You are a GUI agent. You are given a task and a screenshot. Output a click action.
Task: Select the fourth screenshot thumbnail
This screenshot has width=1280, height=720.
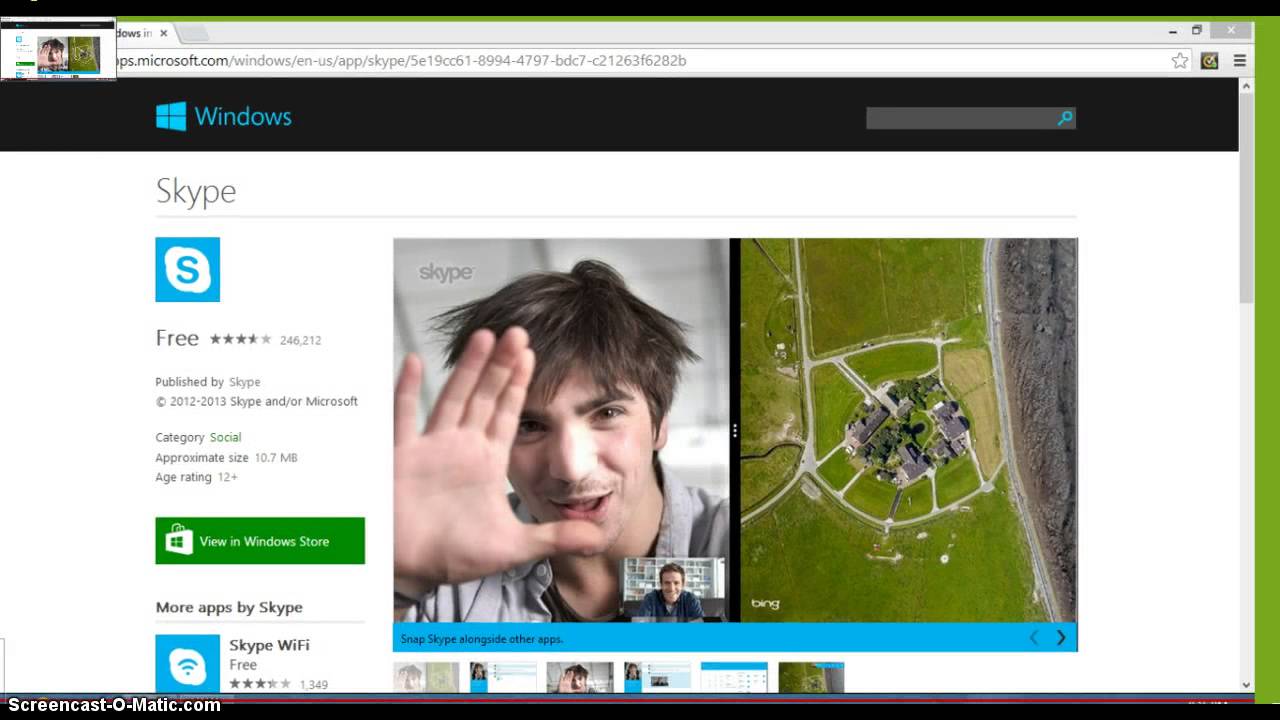tap(657, 677)
